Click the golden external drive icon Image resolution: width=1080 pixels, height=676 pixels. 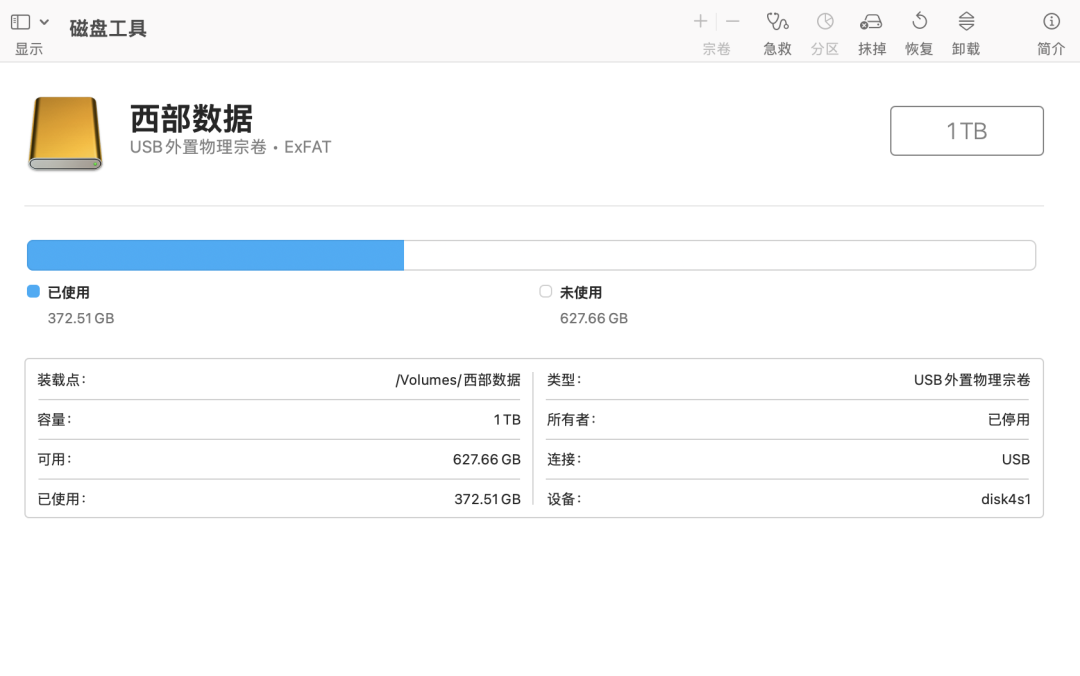coord(65,133)
